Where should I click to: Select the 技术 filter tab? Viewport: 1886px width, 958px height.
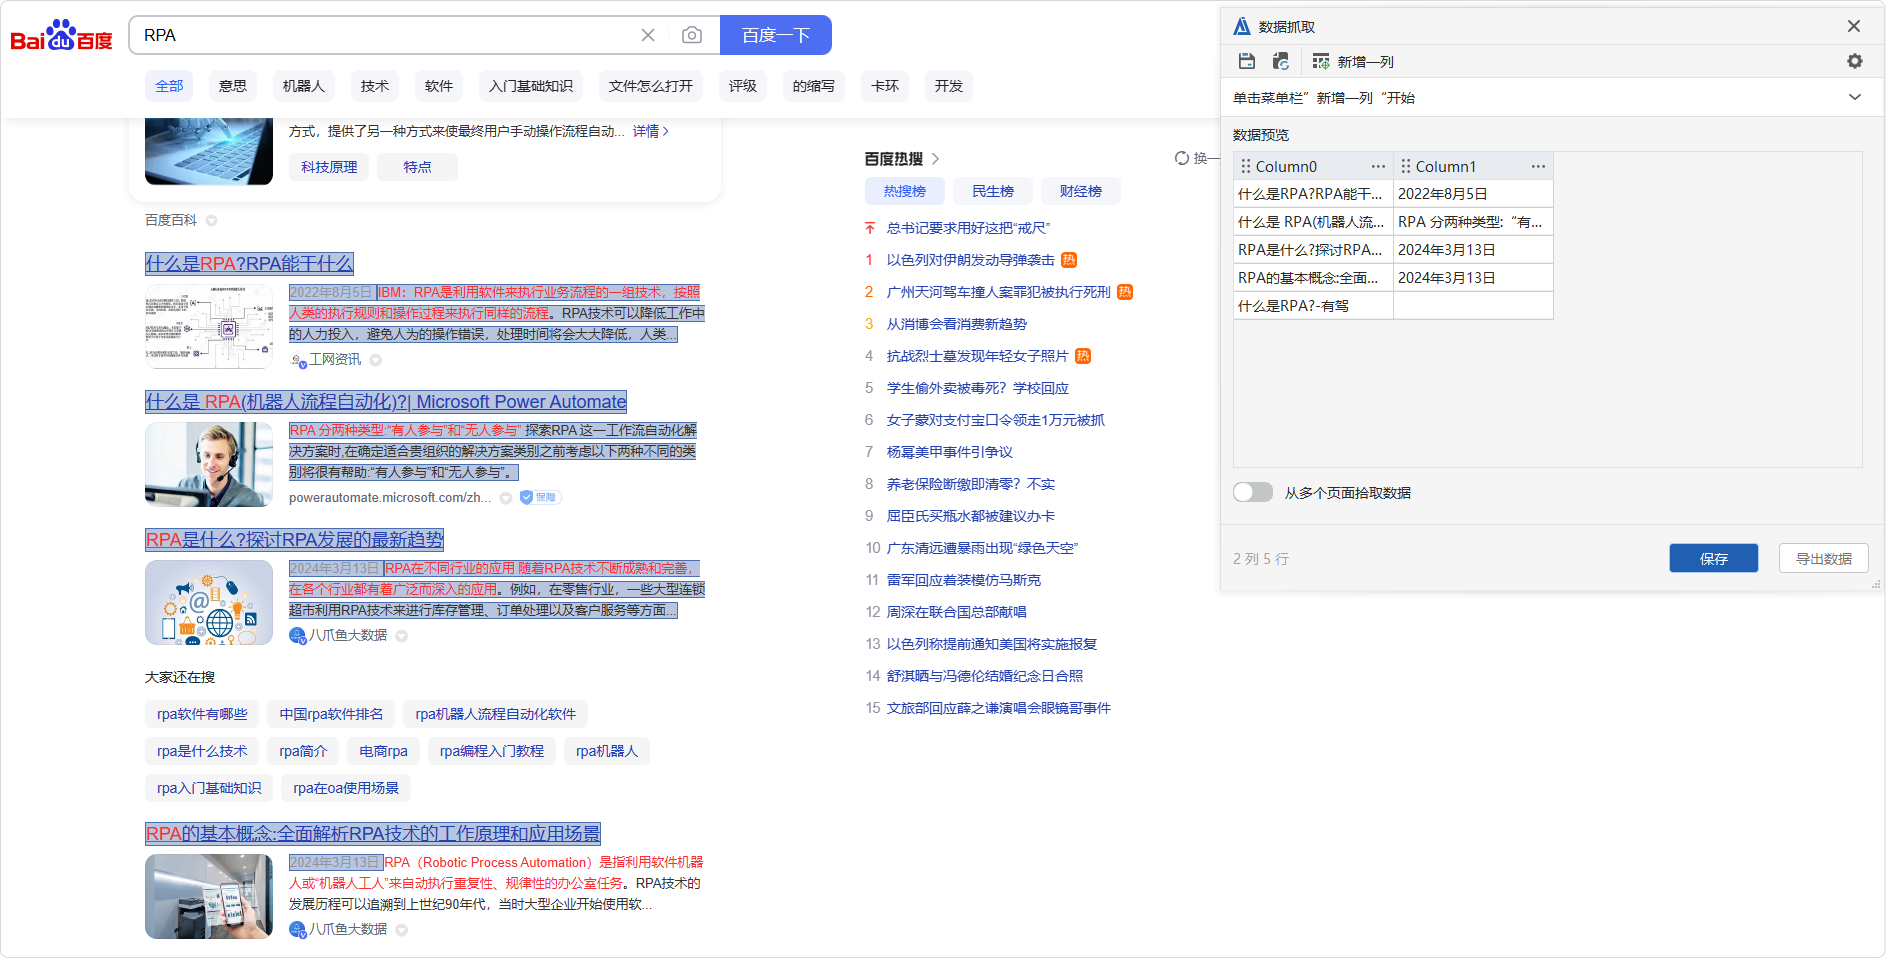[x=375, y=86]
